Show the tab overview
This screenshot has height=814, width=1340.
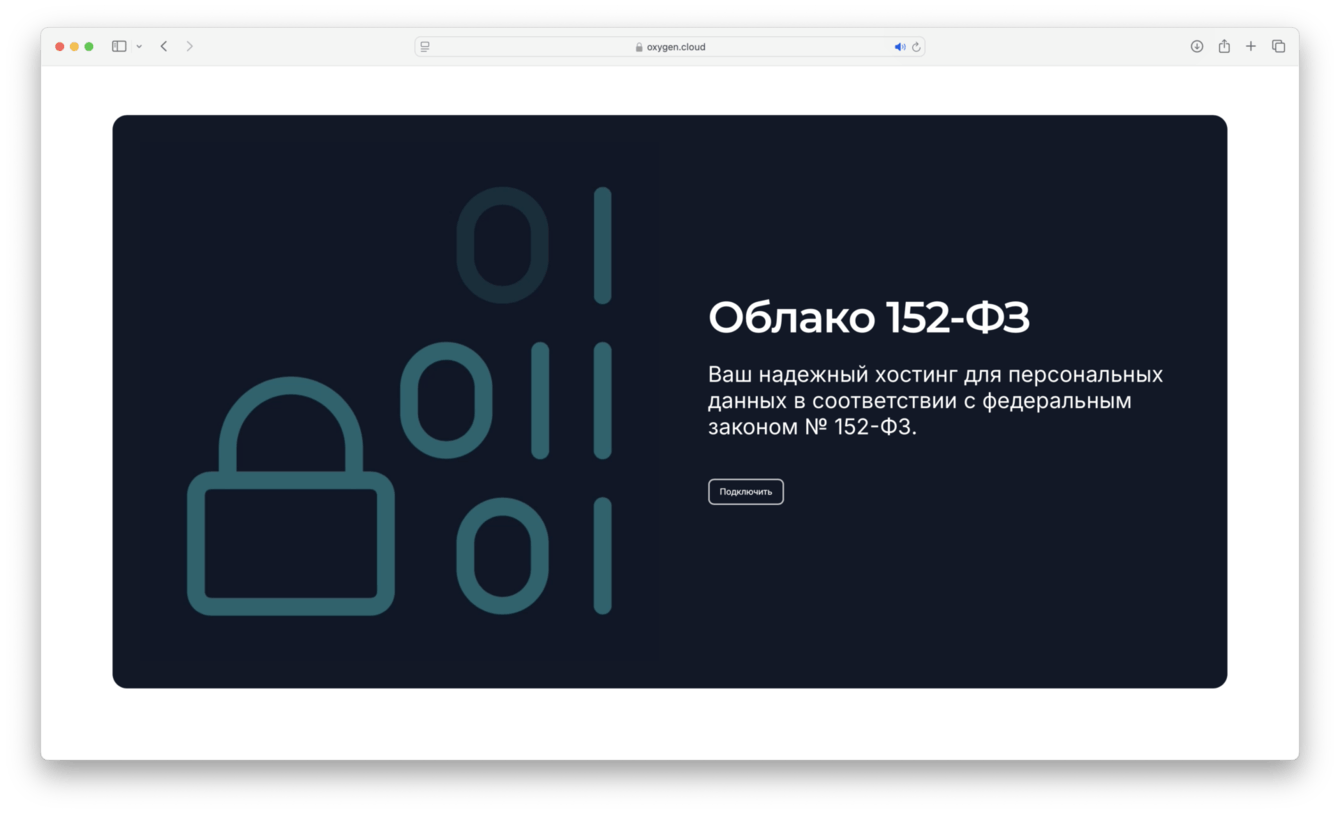(x=1278, y=46)
